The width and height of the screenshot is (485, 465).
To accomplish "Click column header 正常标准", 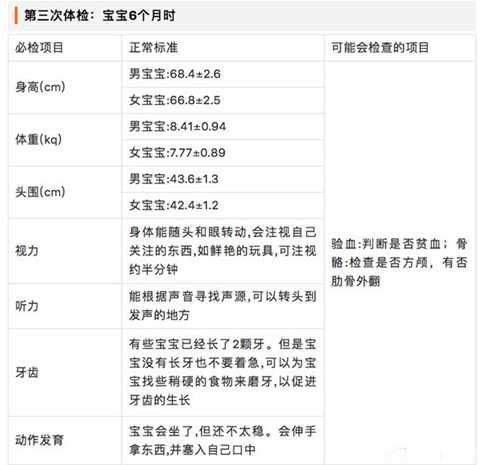I will pos(153,48).
